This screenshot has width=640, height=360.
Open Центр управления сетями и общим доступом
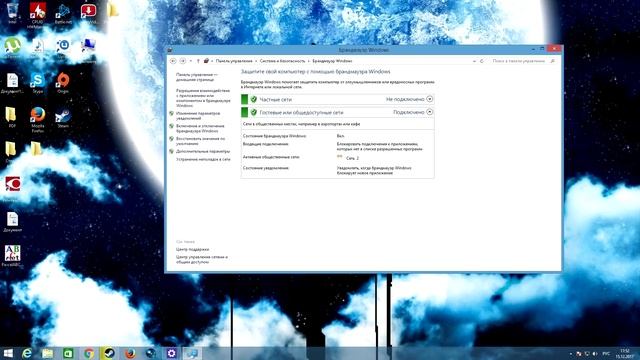click(202, 260)
